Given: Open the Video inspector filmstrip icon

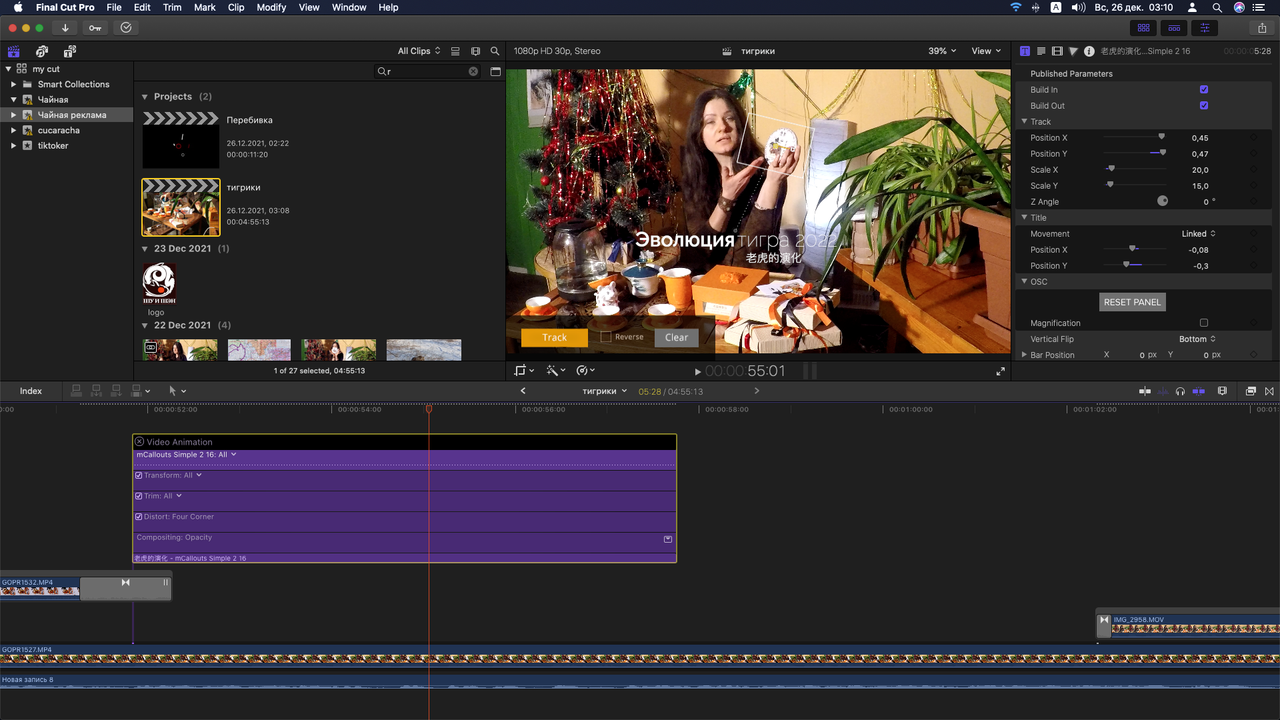Looking at the screenshot, I should click(x=1057, y=51).
